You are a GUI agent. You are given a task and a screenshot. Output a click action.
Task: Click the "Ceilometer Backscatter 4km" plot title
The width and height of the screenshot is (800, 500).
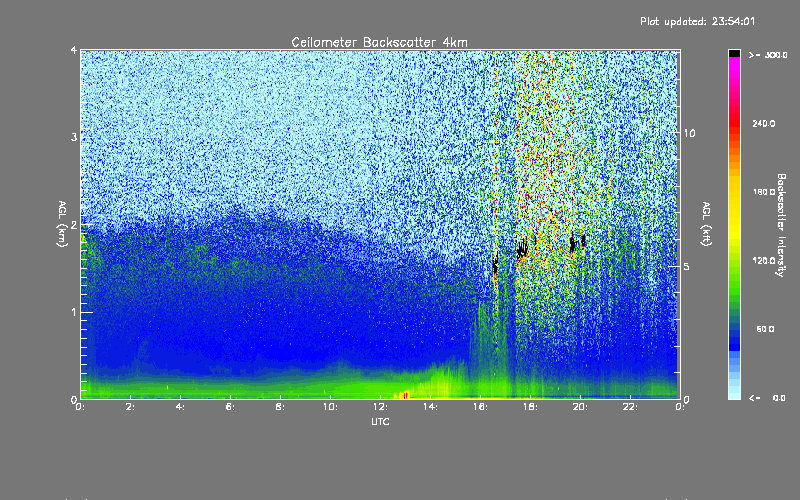(x=379, y=42)
